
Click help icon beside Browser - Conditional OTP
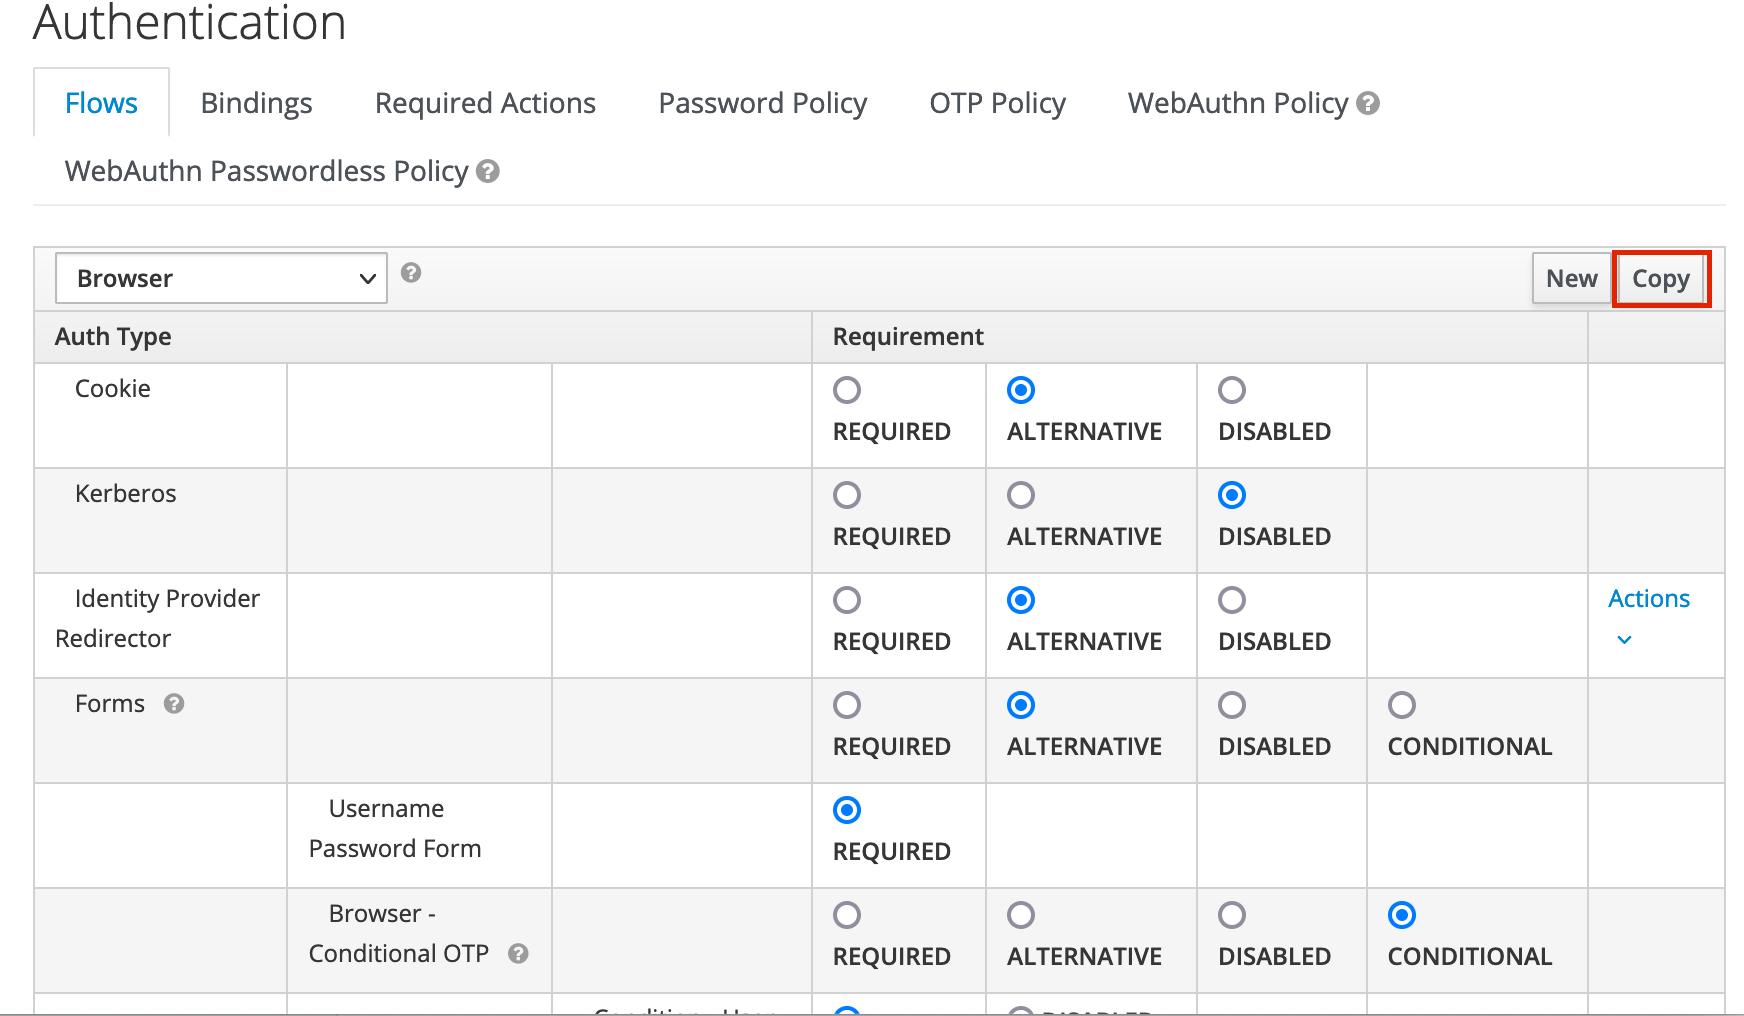tap(518, 954)
